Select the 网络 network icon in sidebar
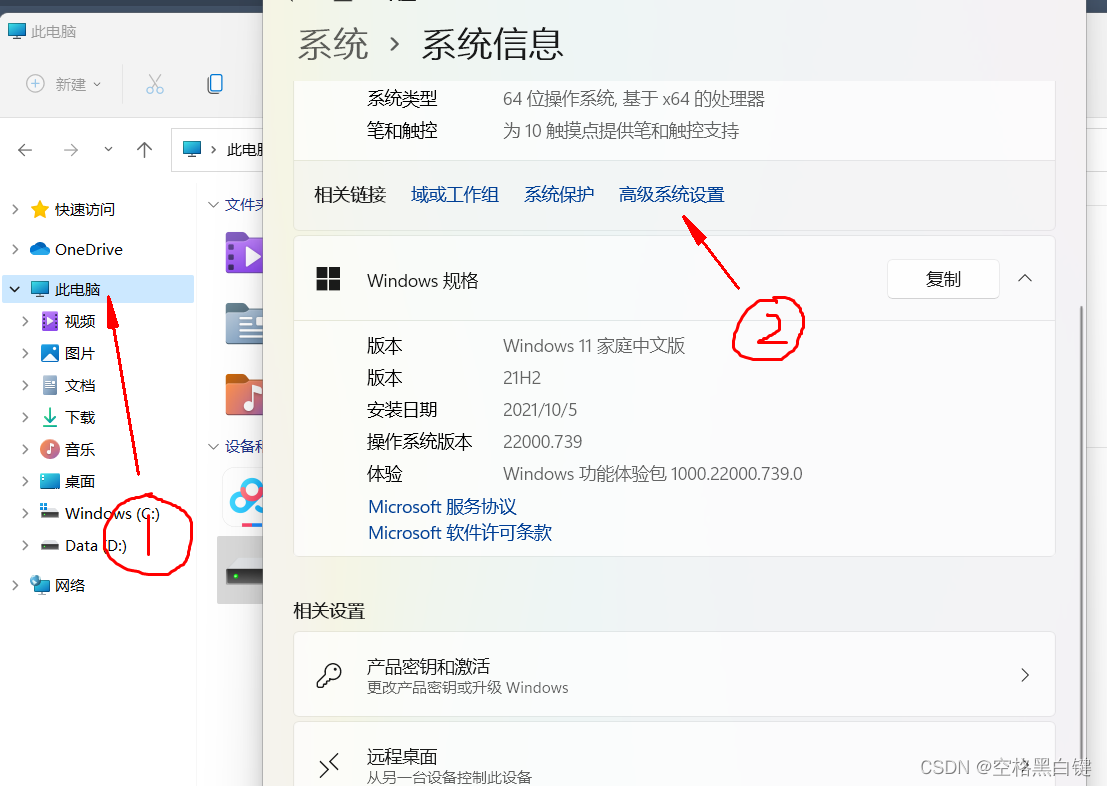1107x786 pixels. click(40, 585)
